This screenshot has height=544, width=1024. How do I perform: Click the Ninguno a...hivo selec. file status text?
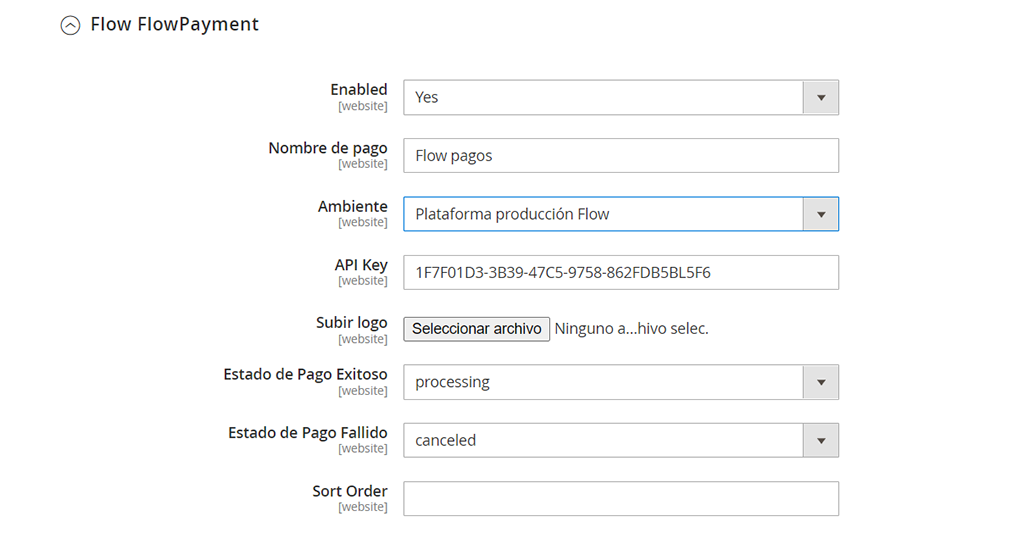pos(632,328)
